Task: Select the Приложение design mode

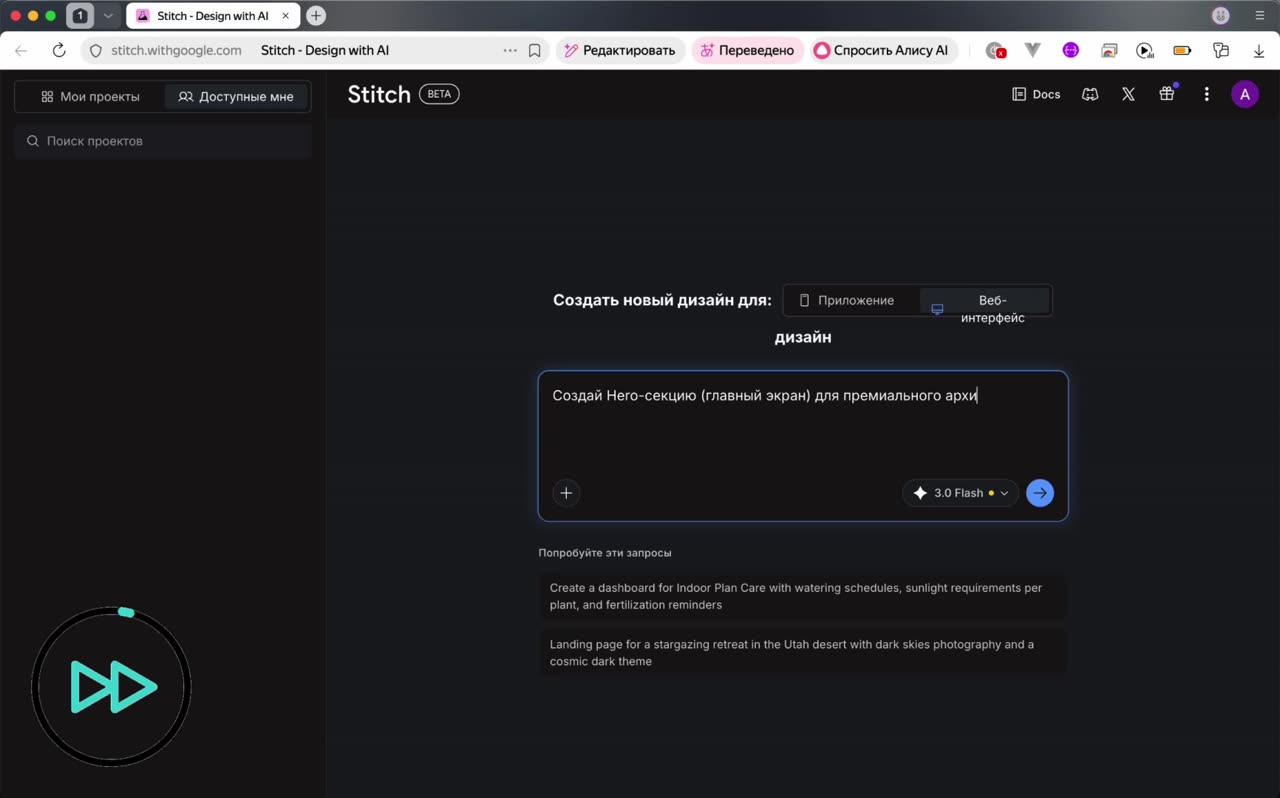Action: (x=847, y=300)
